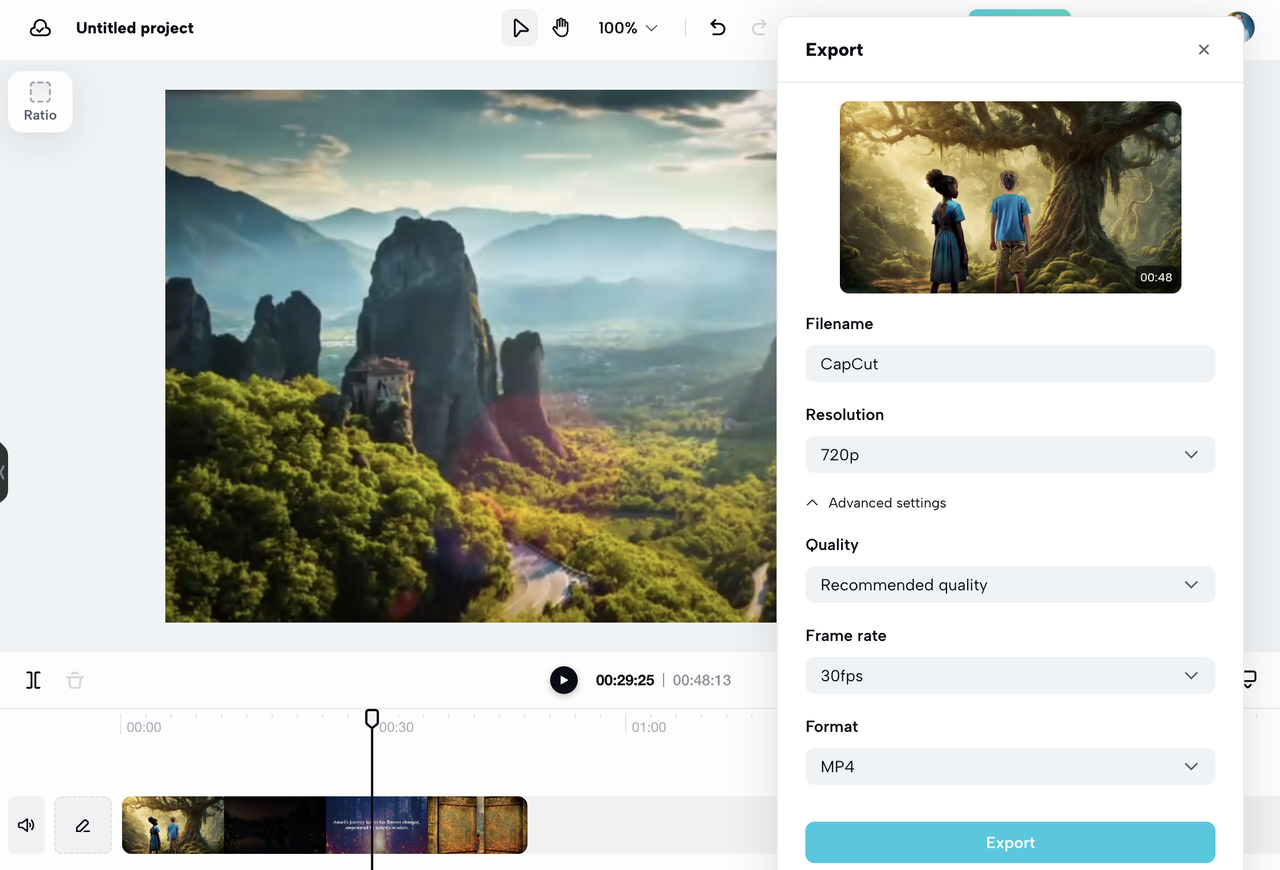Open the MP4 format dropdown
The image size is (1280, 870).
(x=1010, y=767)
